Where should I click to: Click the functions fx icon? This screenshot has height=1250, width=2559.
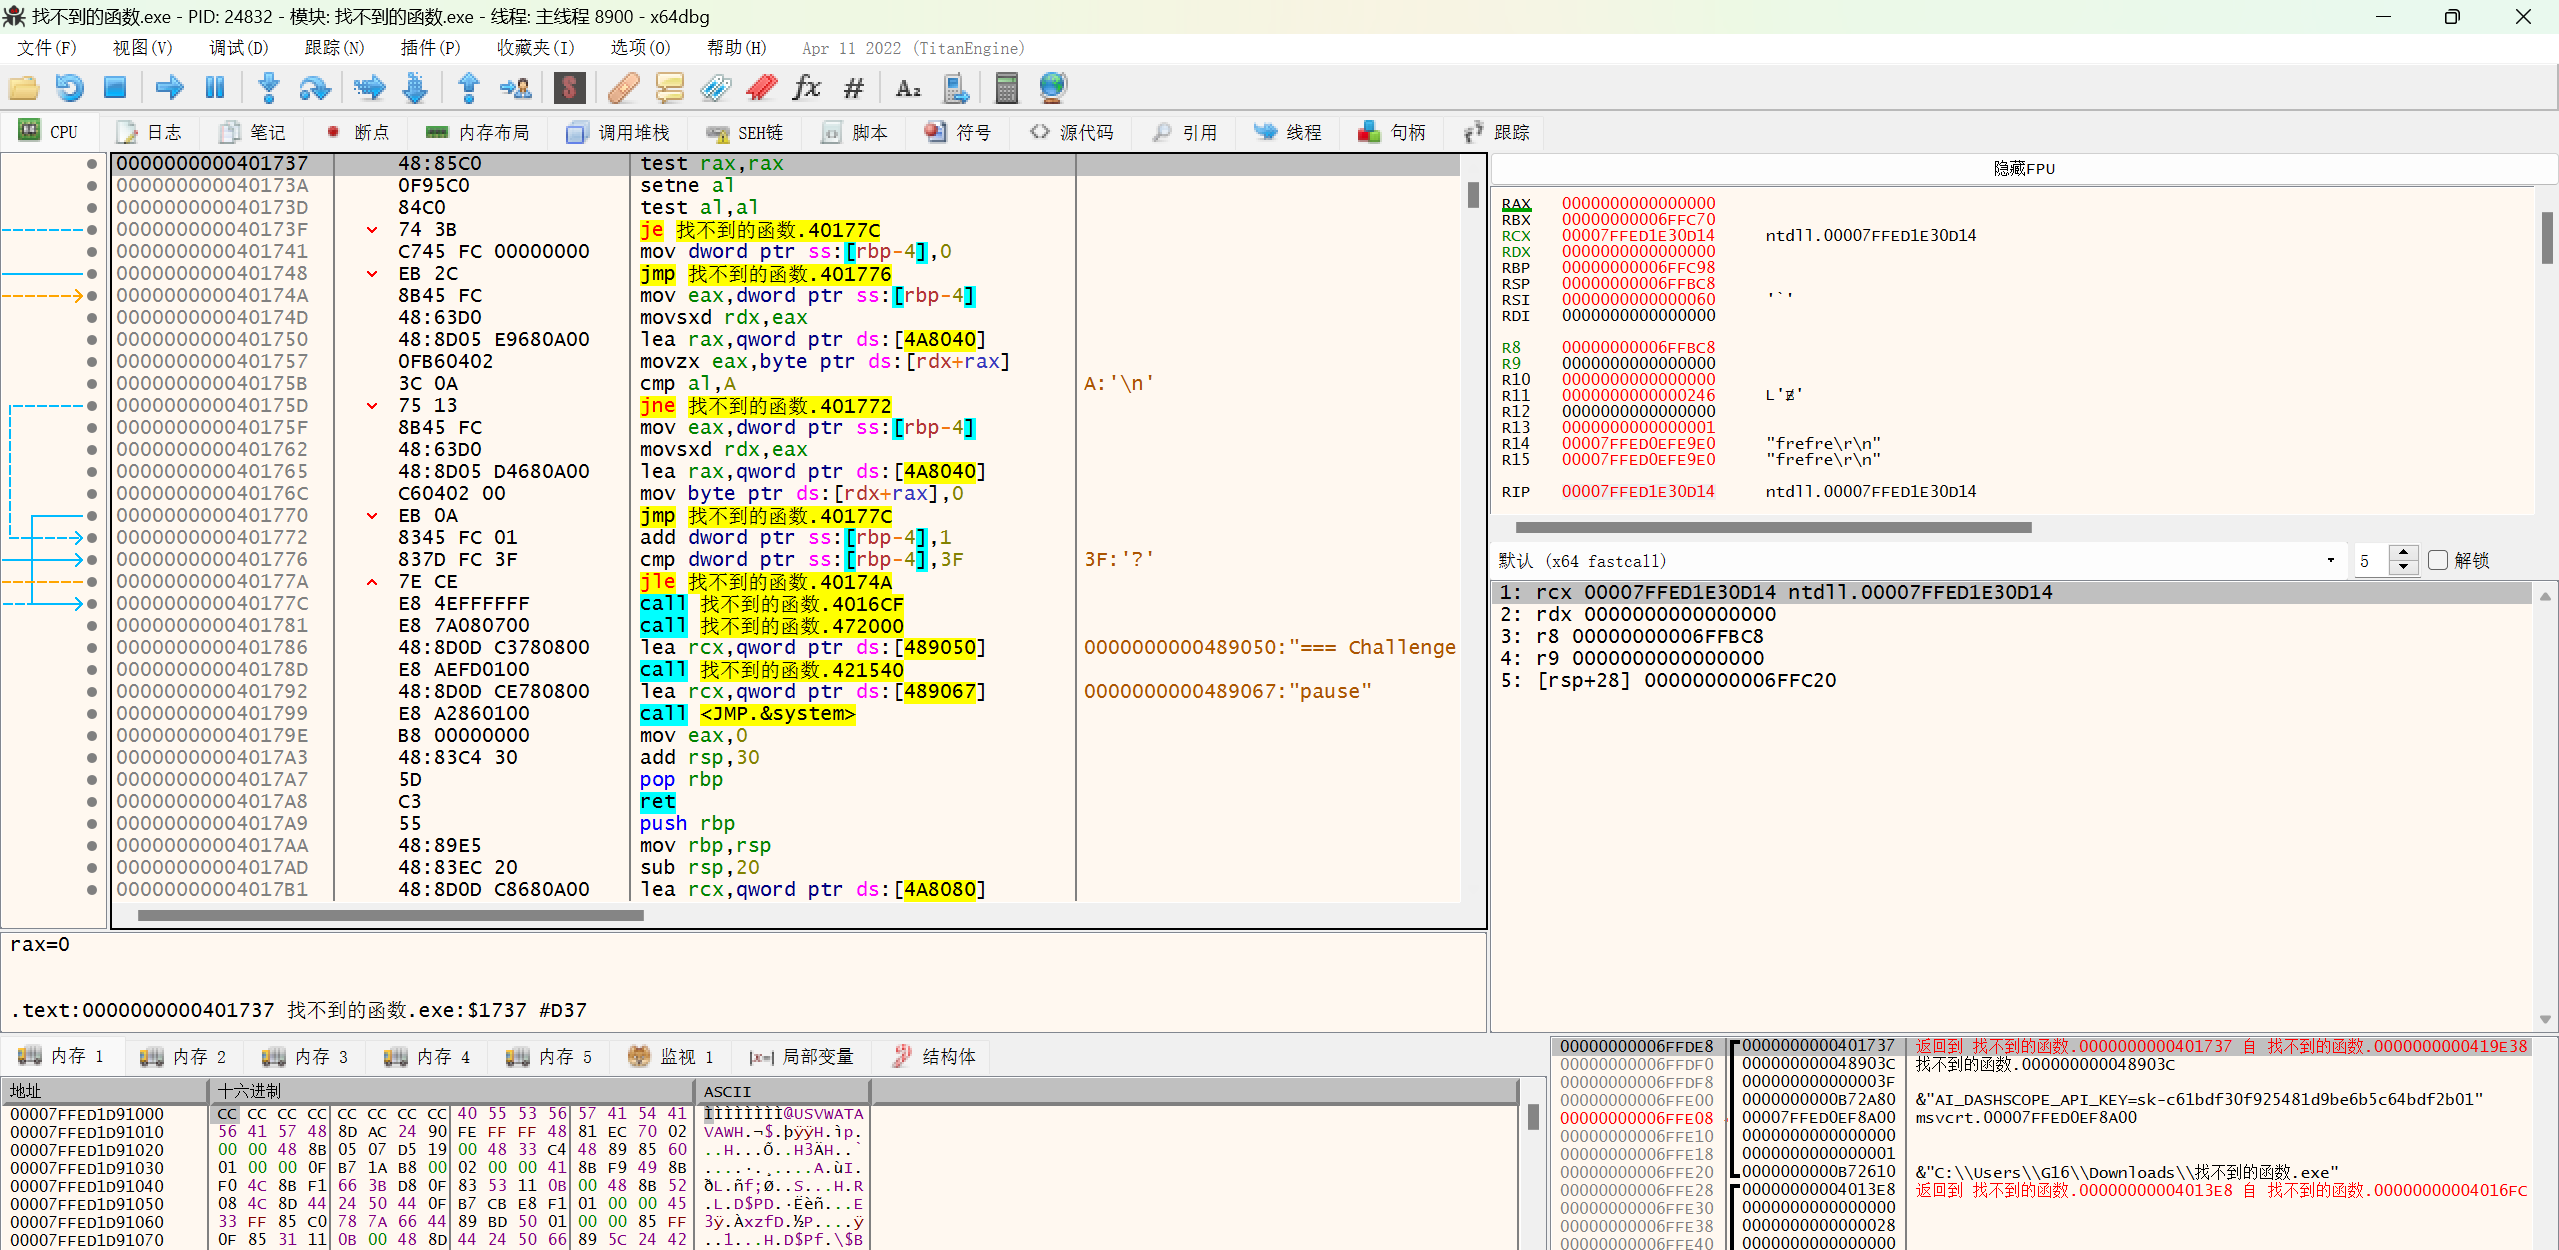click(x=806, y=88)
